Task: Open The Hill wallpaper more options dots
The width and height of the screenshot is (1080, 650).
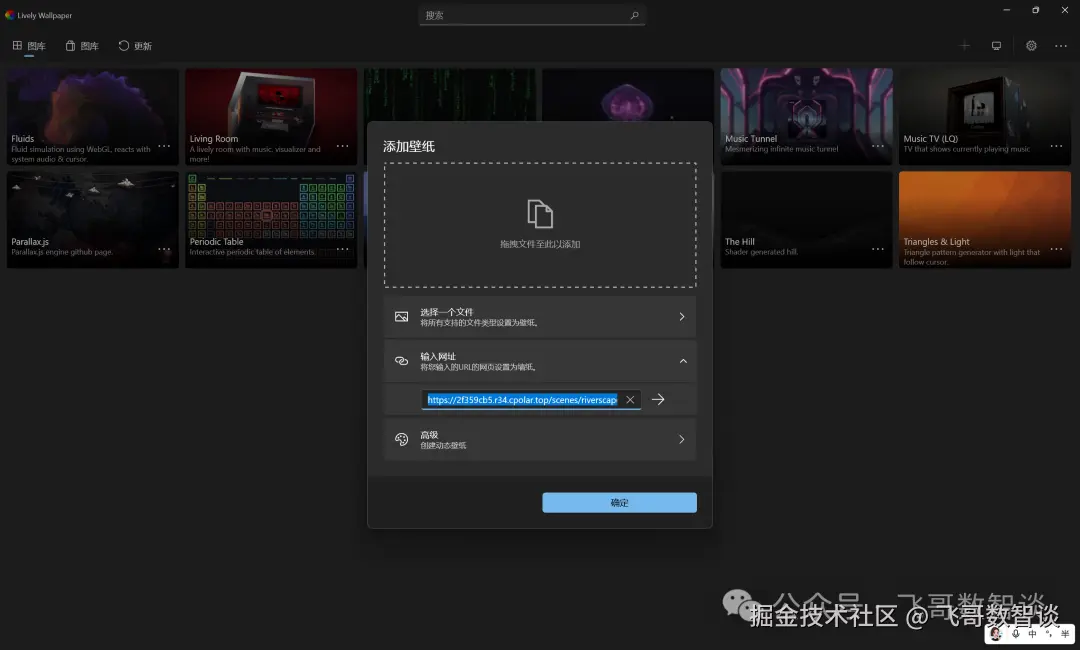Action: 878,249
